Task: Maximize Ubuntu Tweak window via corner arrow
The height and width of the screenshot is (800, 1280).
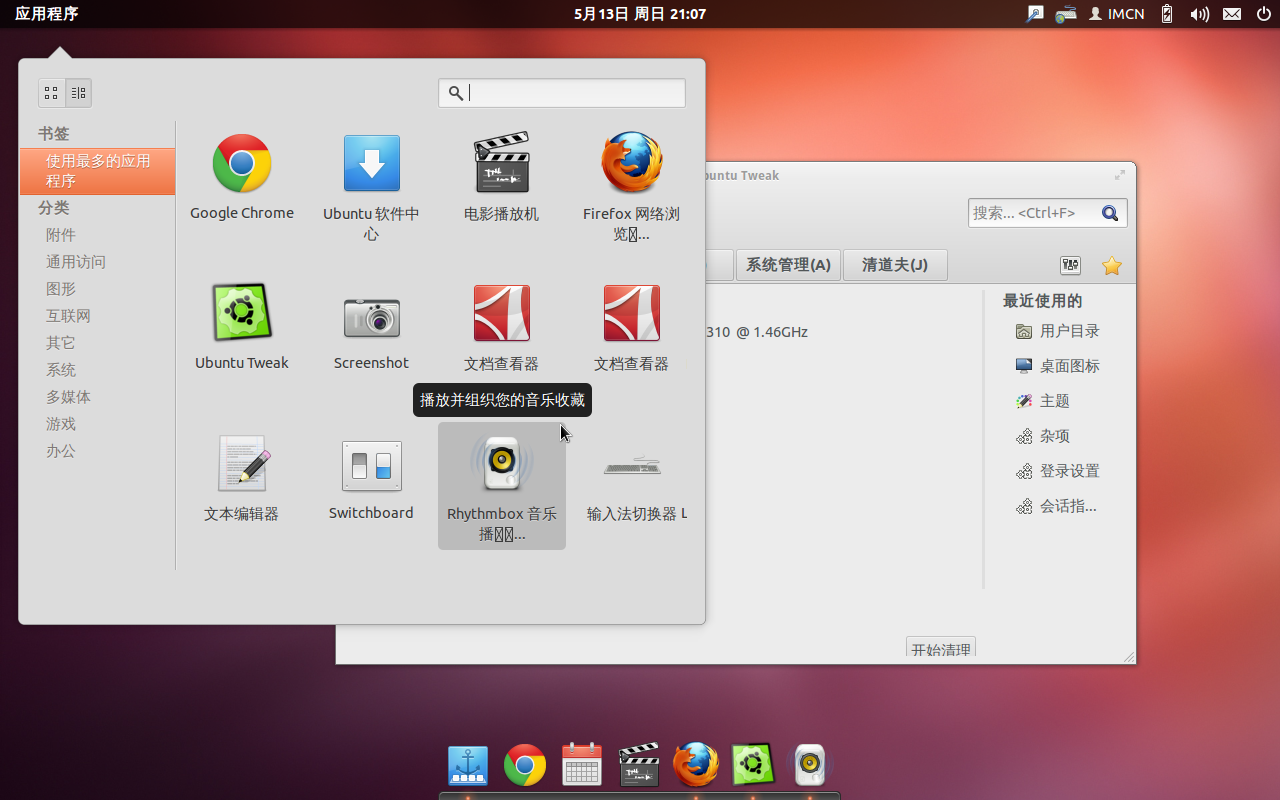Action: click(1120, 175)
